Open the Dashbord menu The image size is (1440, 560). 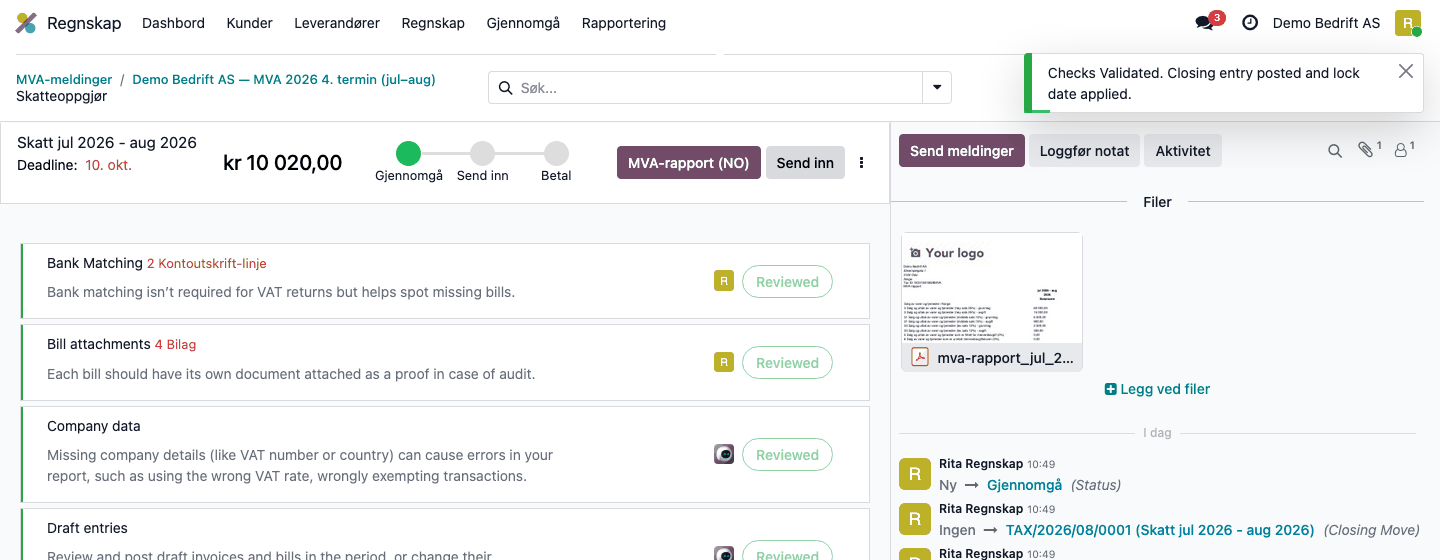click(x=174, y=23)
